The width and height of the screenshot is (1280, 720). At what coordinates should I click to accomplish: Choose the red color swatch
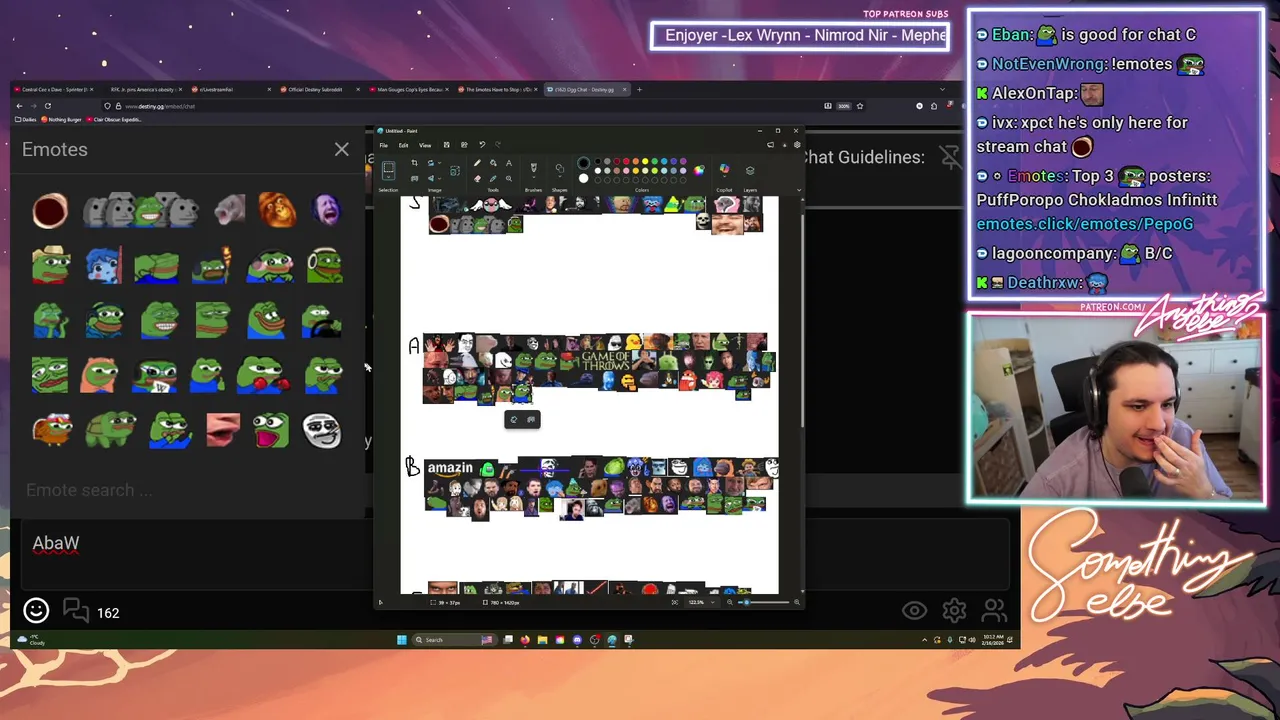626,161
